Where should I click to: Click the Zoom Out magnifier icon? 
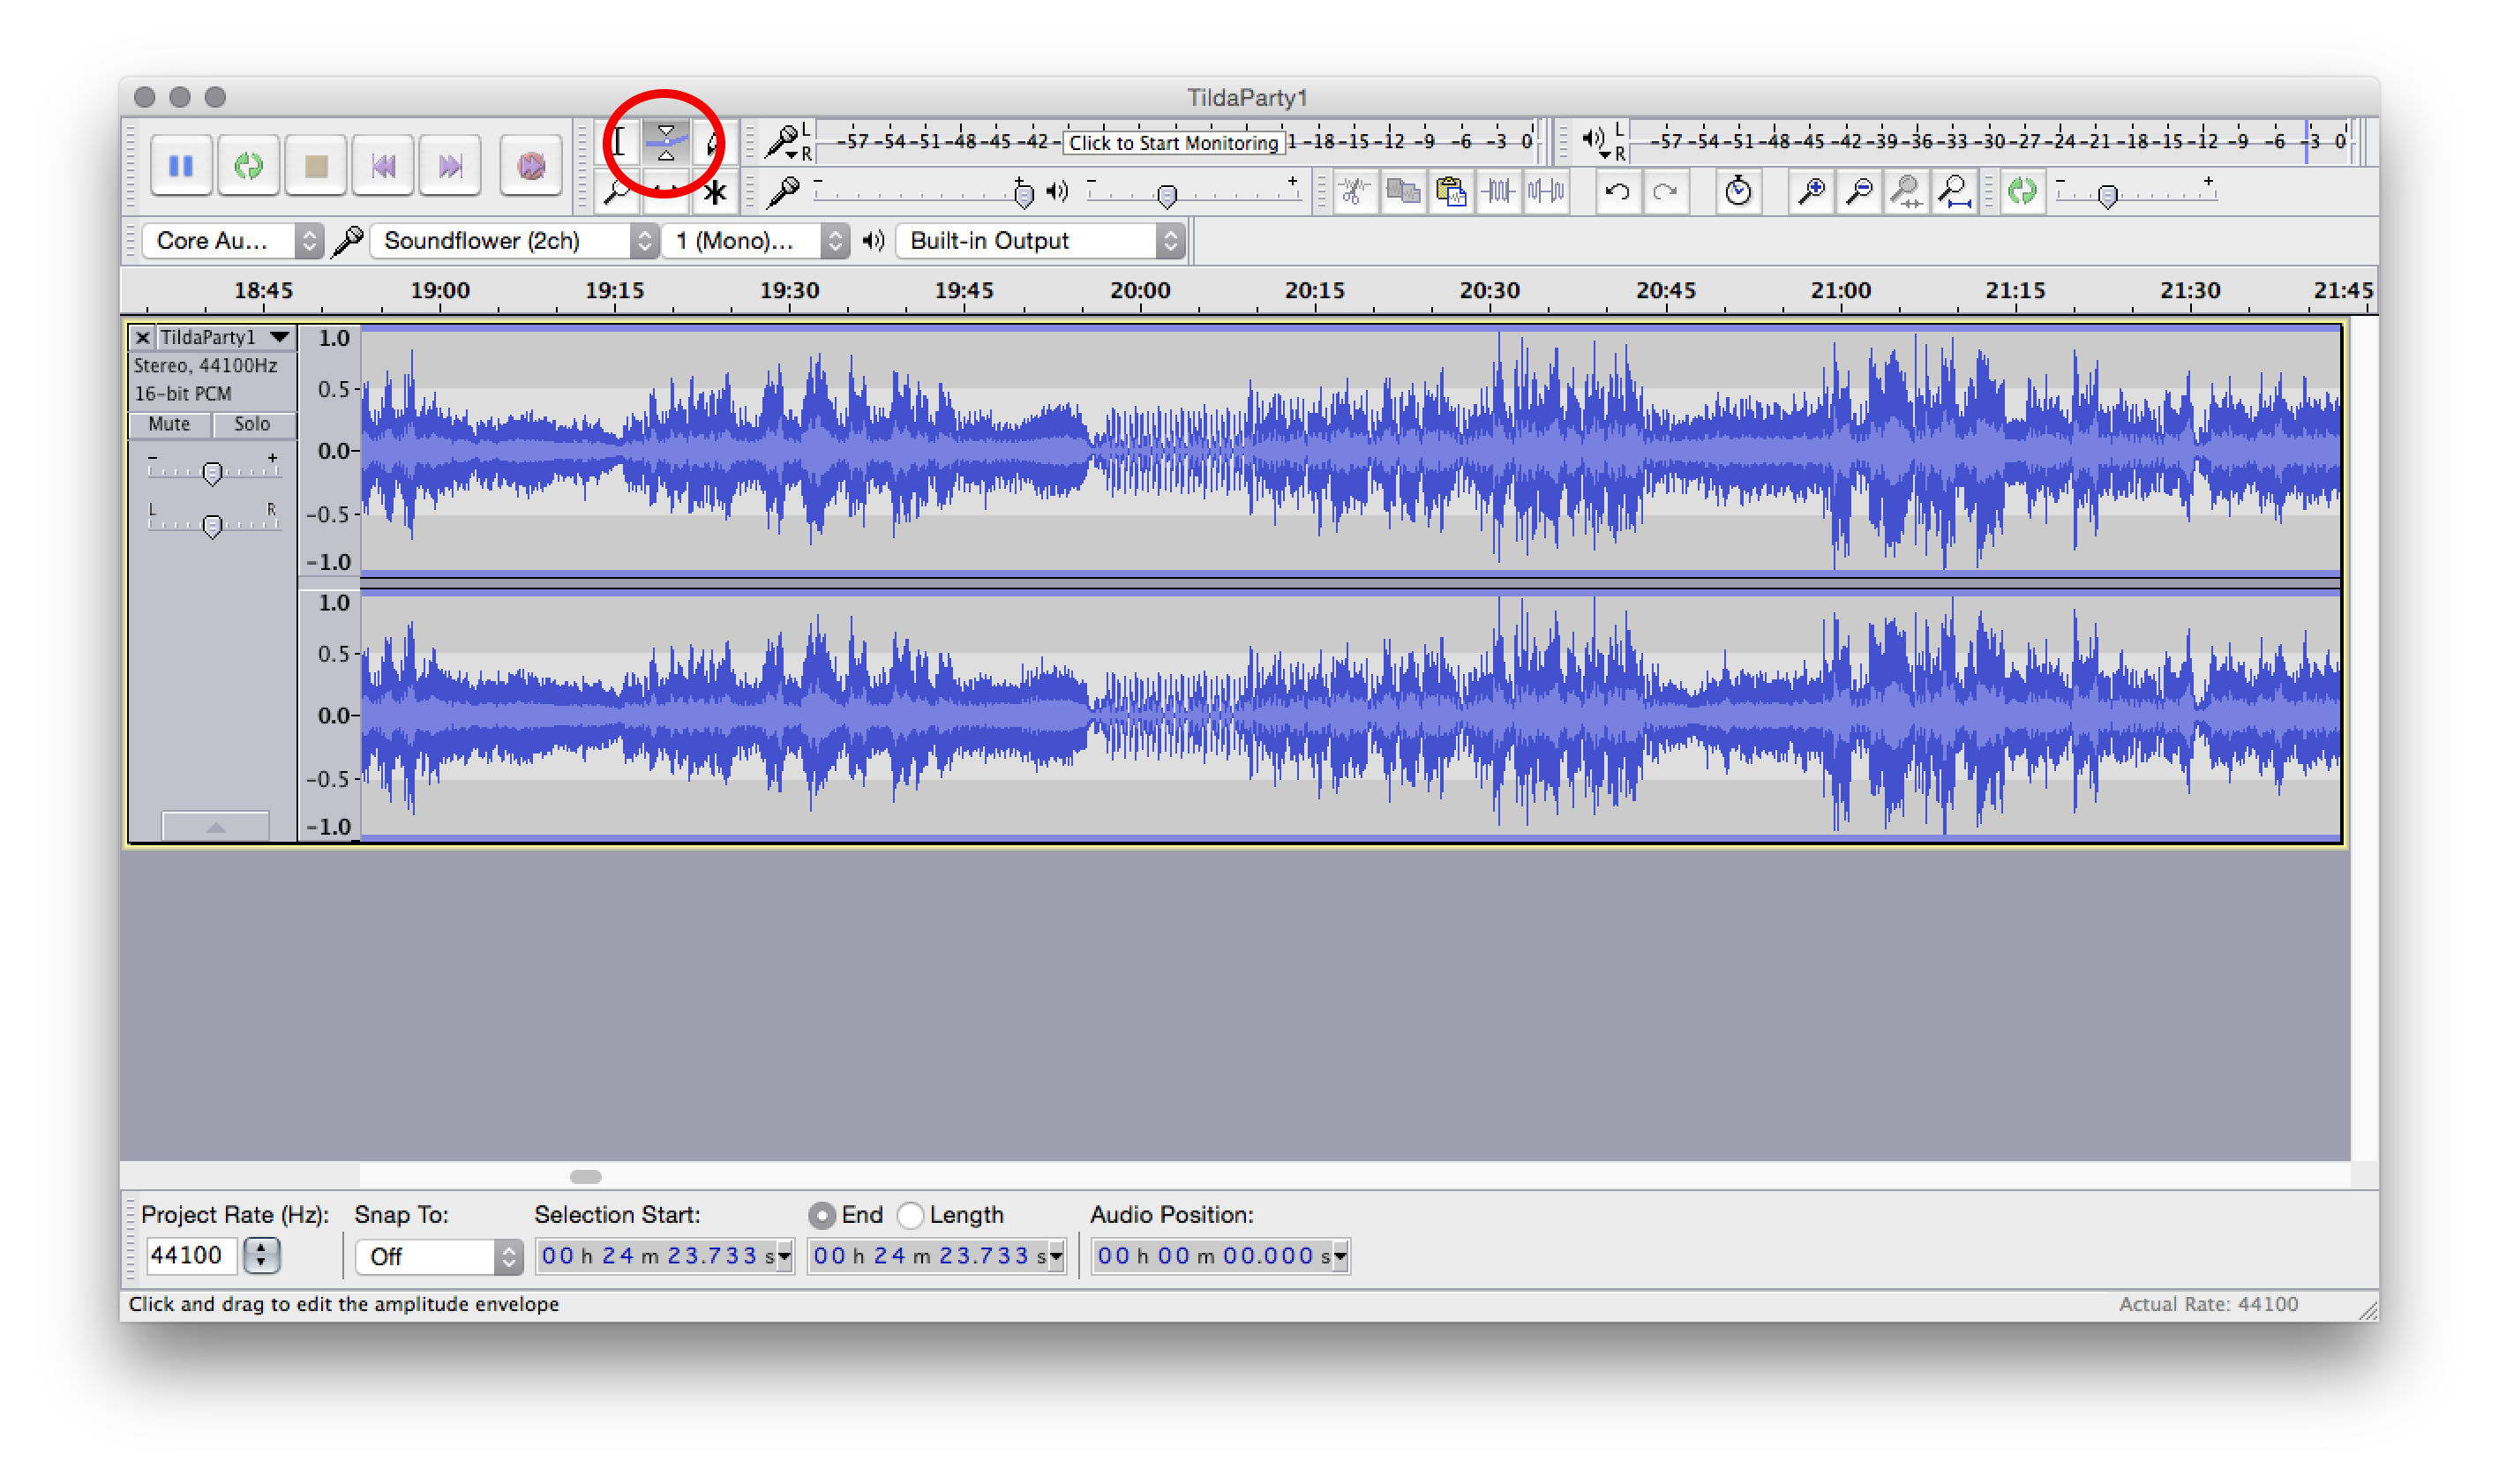pos(1858,191)
